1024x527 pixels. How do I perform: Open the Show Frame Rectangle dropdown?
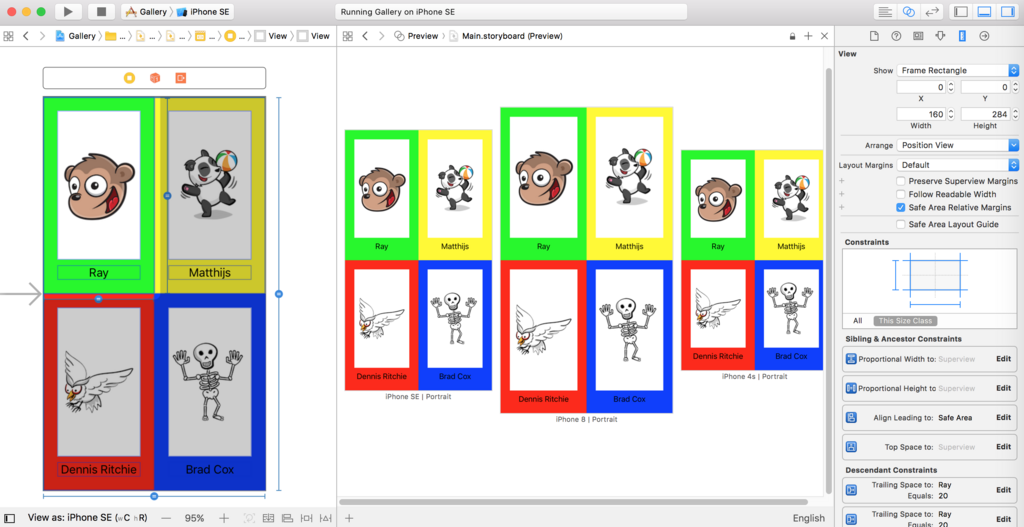957,70
